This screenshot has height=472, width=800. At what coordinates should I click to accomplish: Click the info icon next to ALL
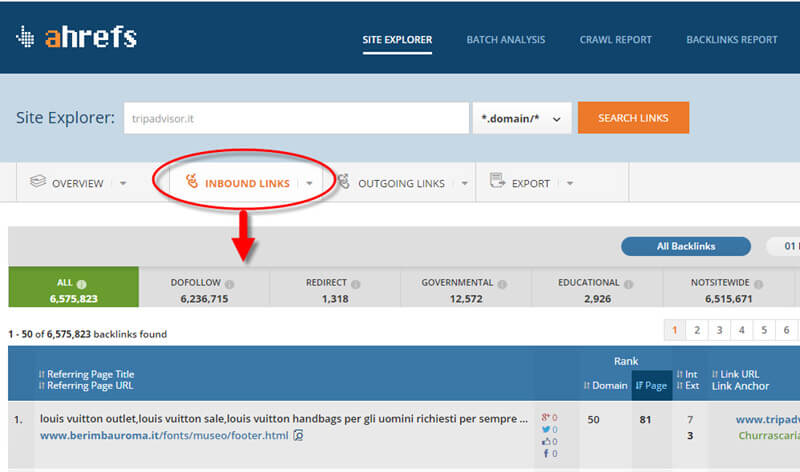(x=82, y=284)
